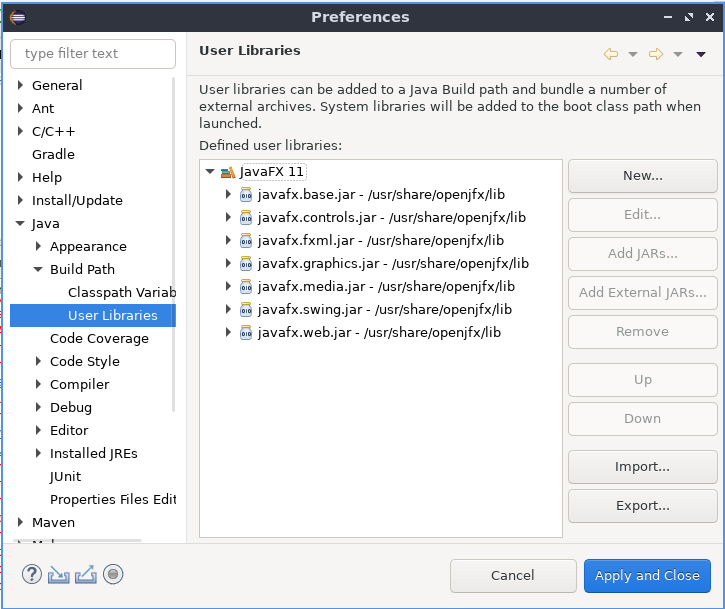Select the javafx.base.jar jar icon
725x609 pixels.
(x=246, y=194)
